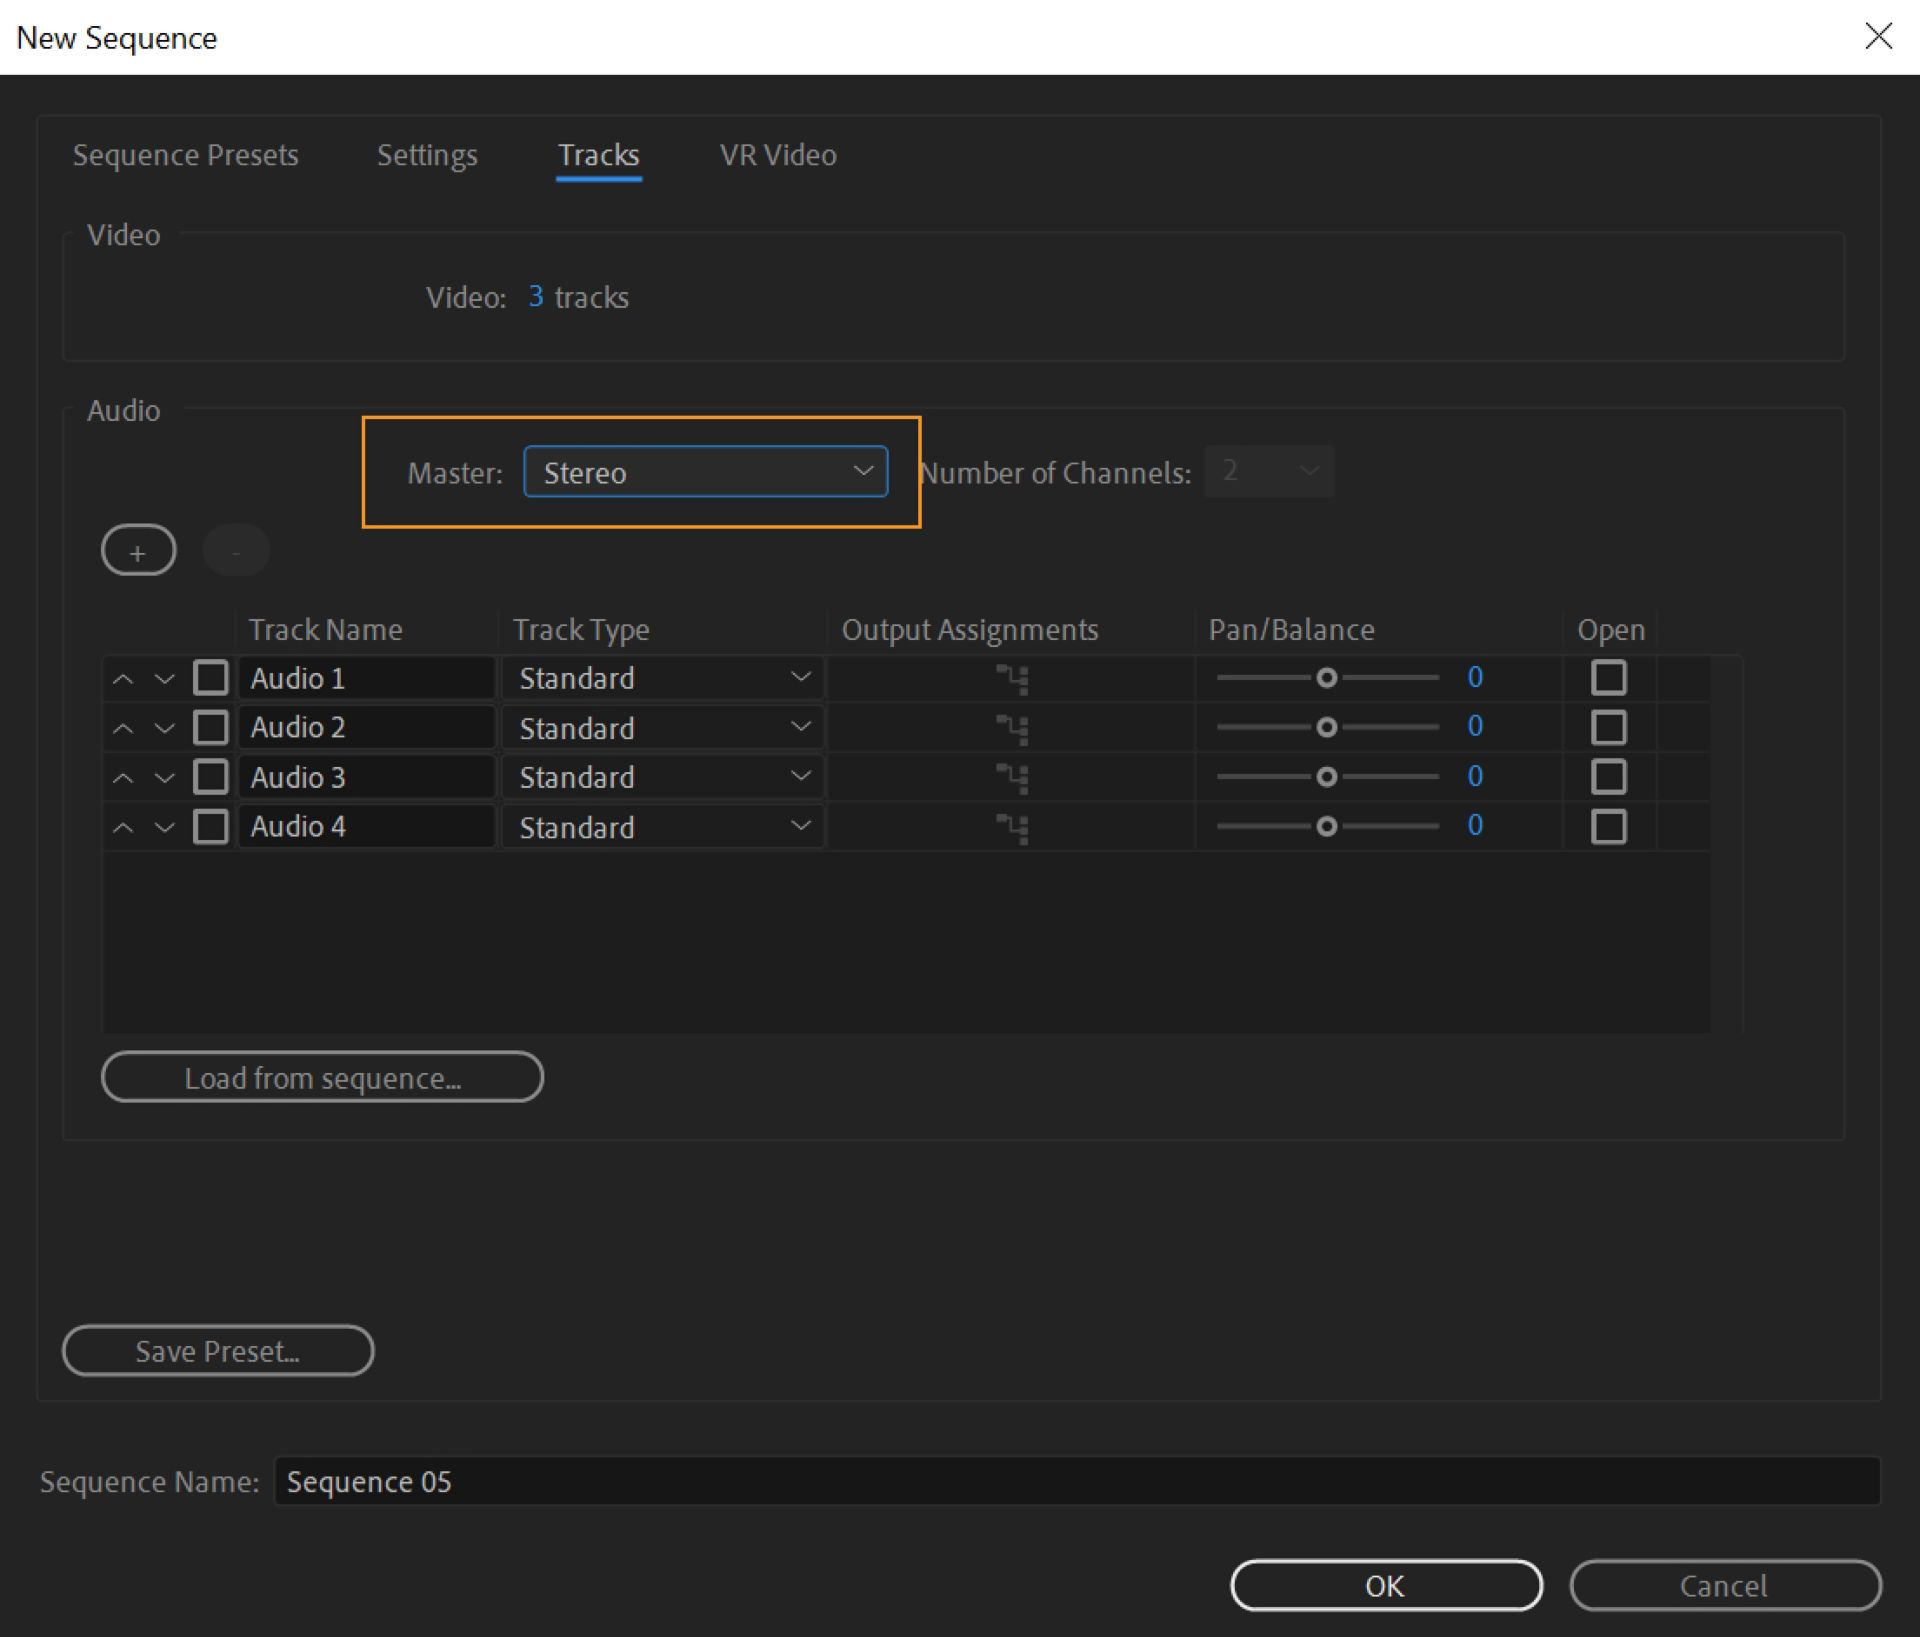Screen dimensions: 1920x1637
Task: Open output assignments icon for Audio 3
Action: (1012, 777)
